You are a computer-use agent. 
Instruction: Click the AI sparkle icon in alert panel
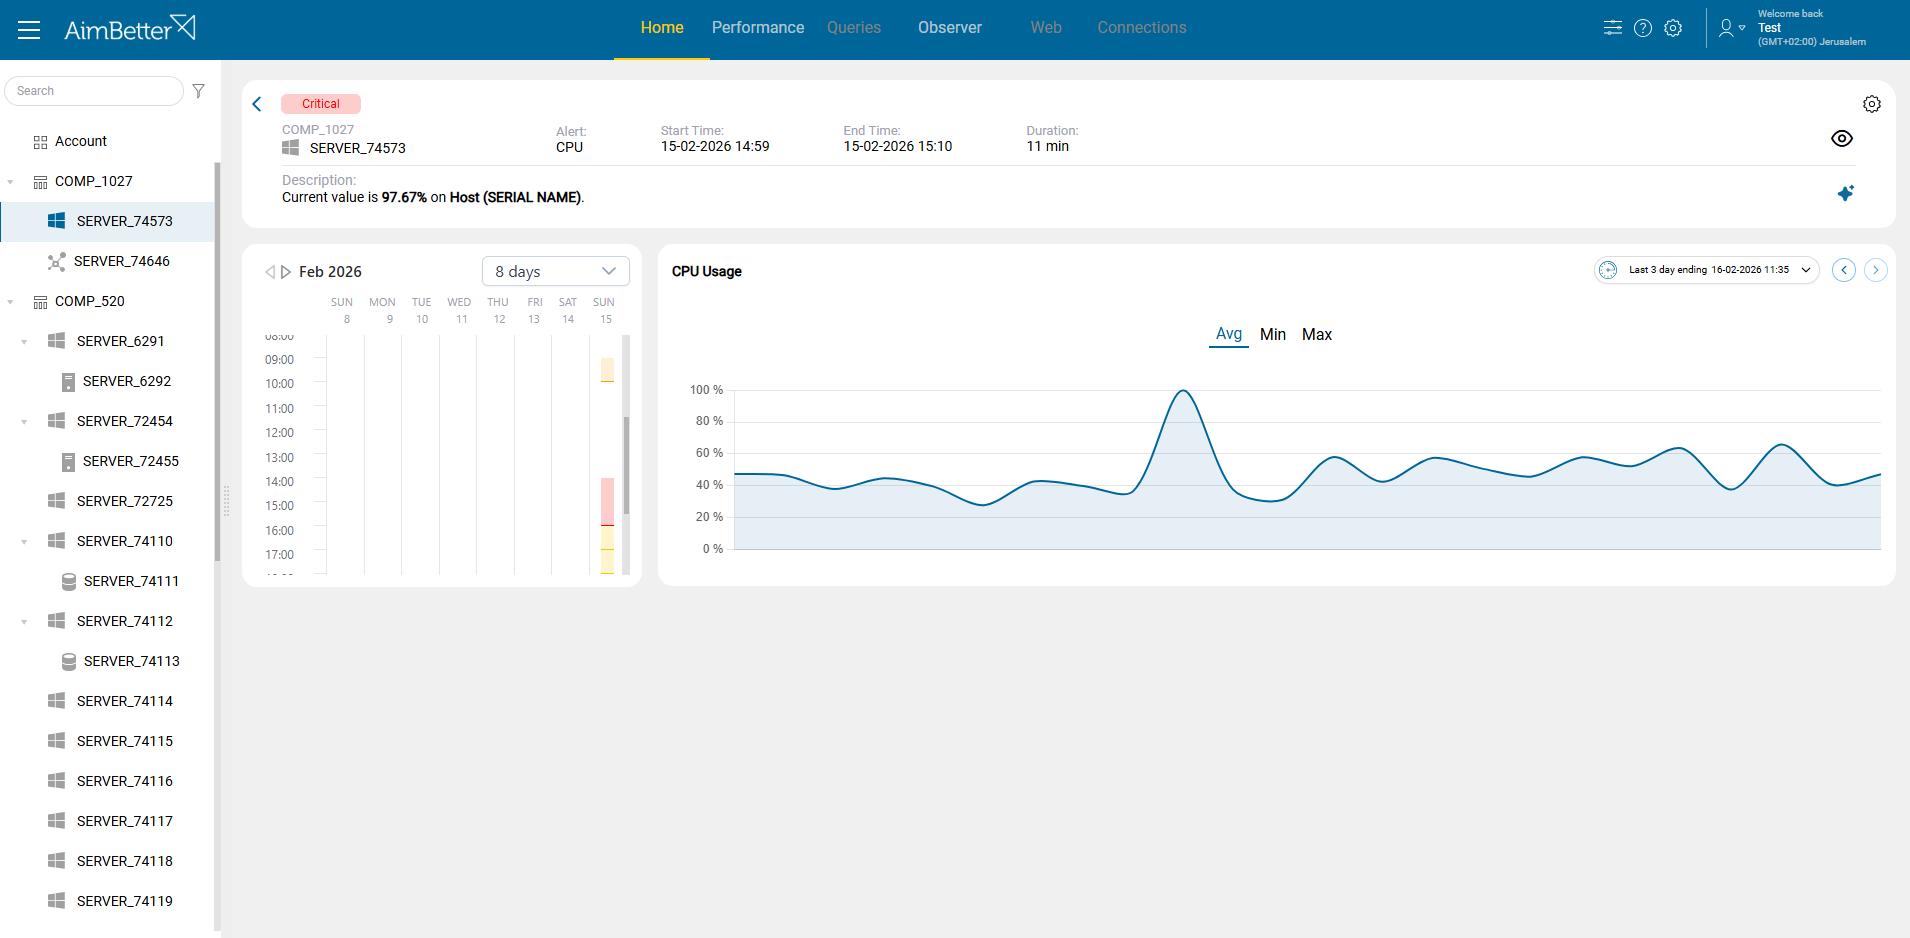[x=1845, y=193]
